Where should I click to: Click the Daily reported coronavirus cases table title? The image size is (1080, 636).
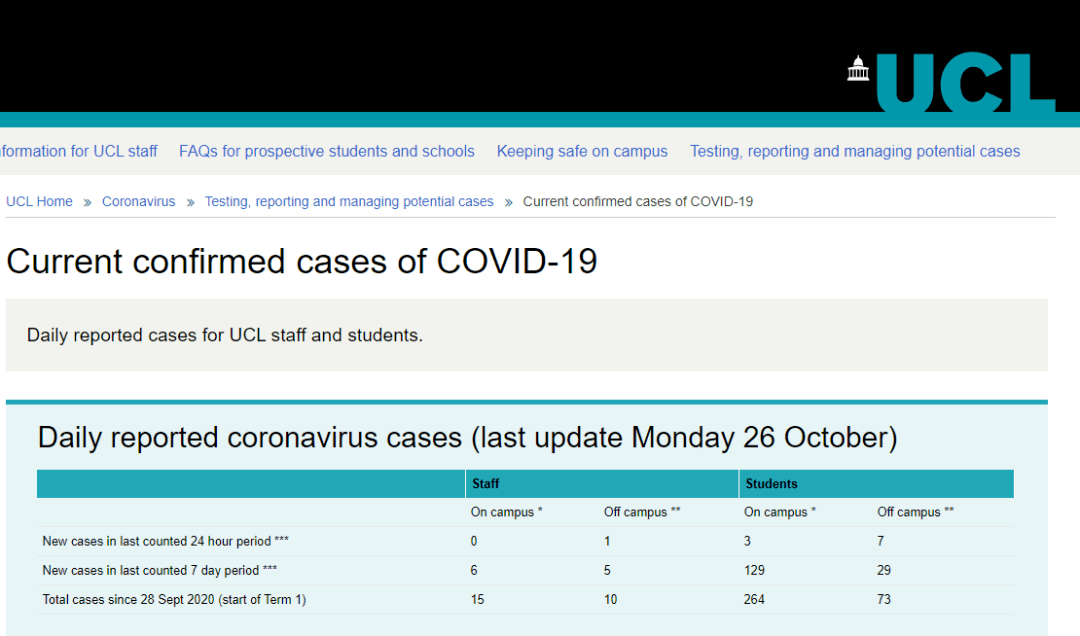coord(467,438)
